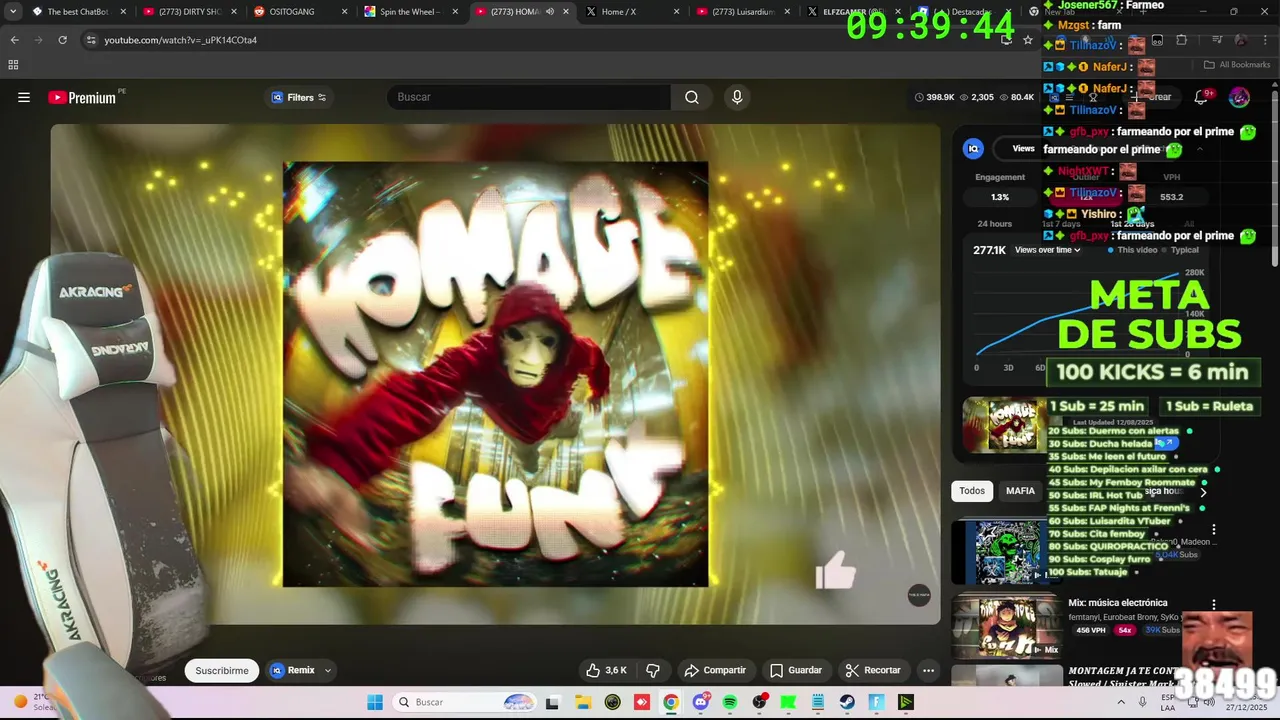Open the YouTube hamburger guide menu
The width and height of the screenshot is (1280, 720).
tap(24, 97)
